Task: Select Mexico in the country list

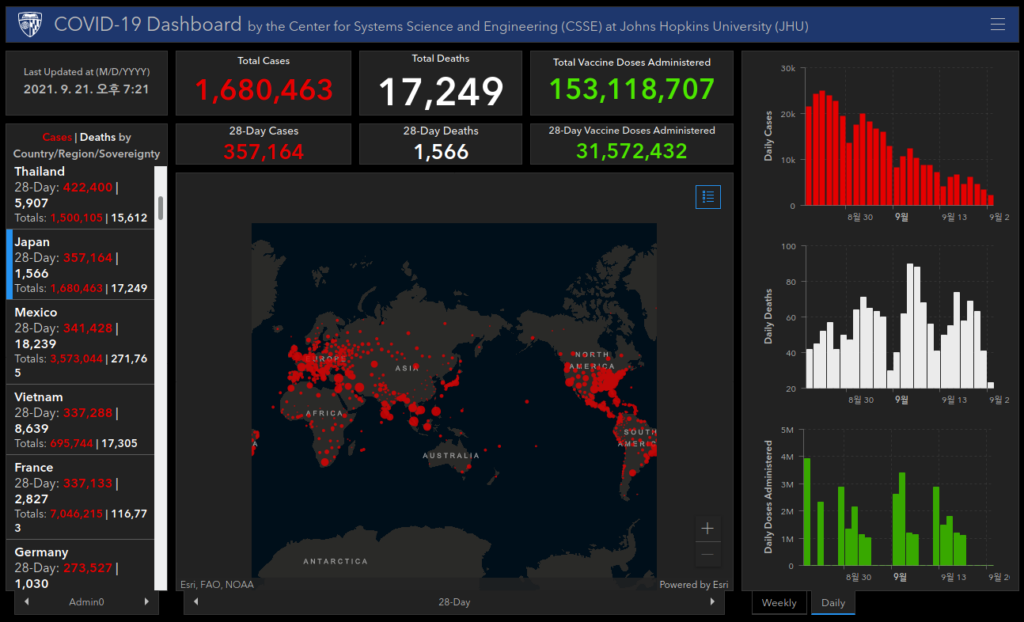Action: click(80, 342)
